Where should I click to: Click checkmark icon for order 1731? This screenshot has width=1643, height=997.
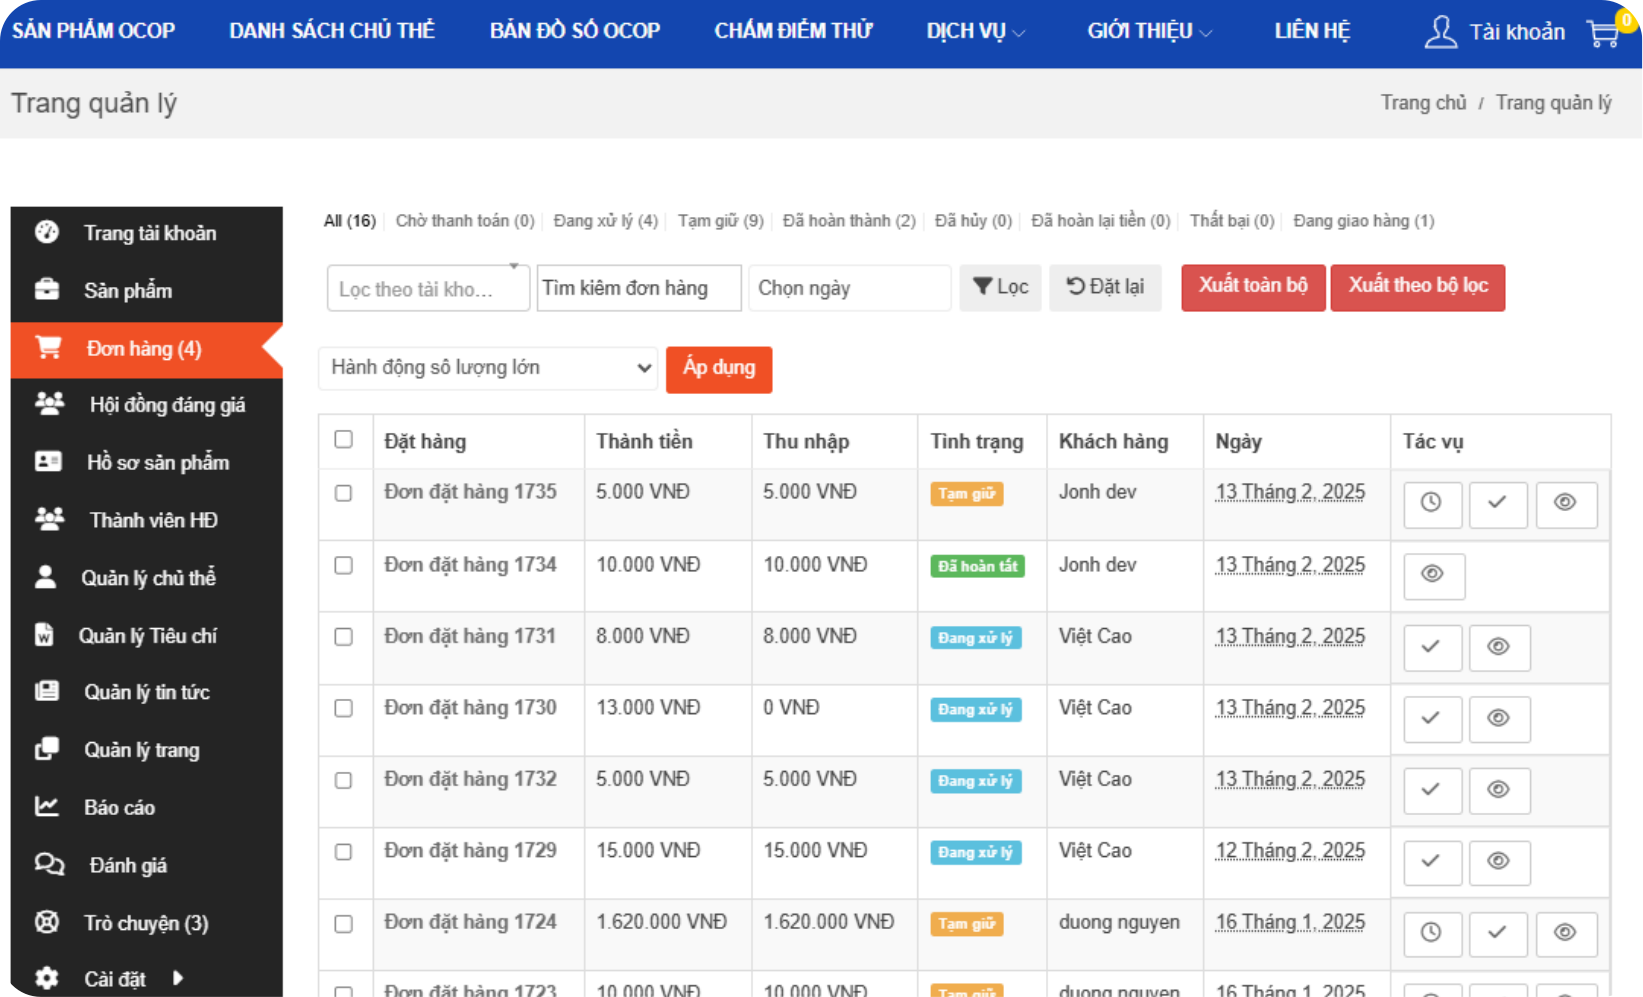[1431, 647]
